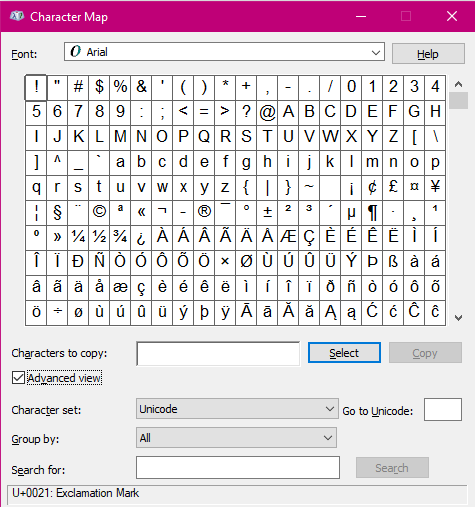Expand the Character set Unicode dropdown
The image size is (475, 507).
click(237, 408)
